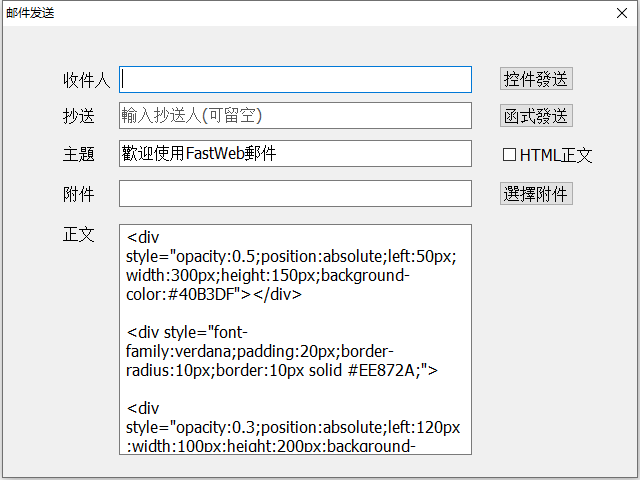Close the 邮件发送 window
Screen dimensions: 640x480
tap(622, 13)
